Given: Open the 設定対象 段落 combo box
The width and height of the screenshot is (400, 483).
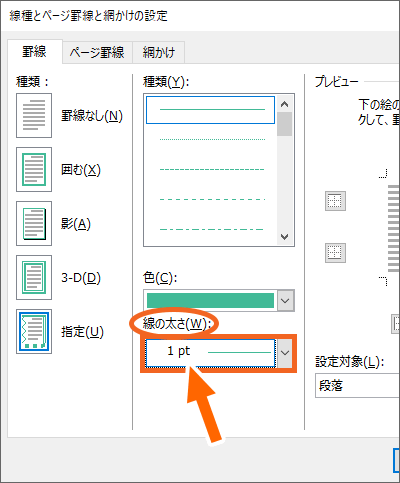Looking at the screenshot, I should pos(357,386).
